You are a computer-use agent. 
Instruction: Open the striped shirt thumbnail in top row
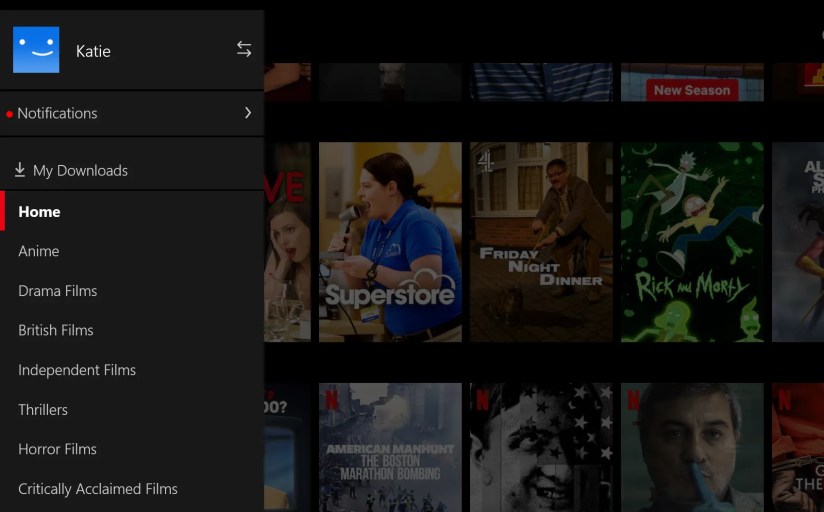541,82
